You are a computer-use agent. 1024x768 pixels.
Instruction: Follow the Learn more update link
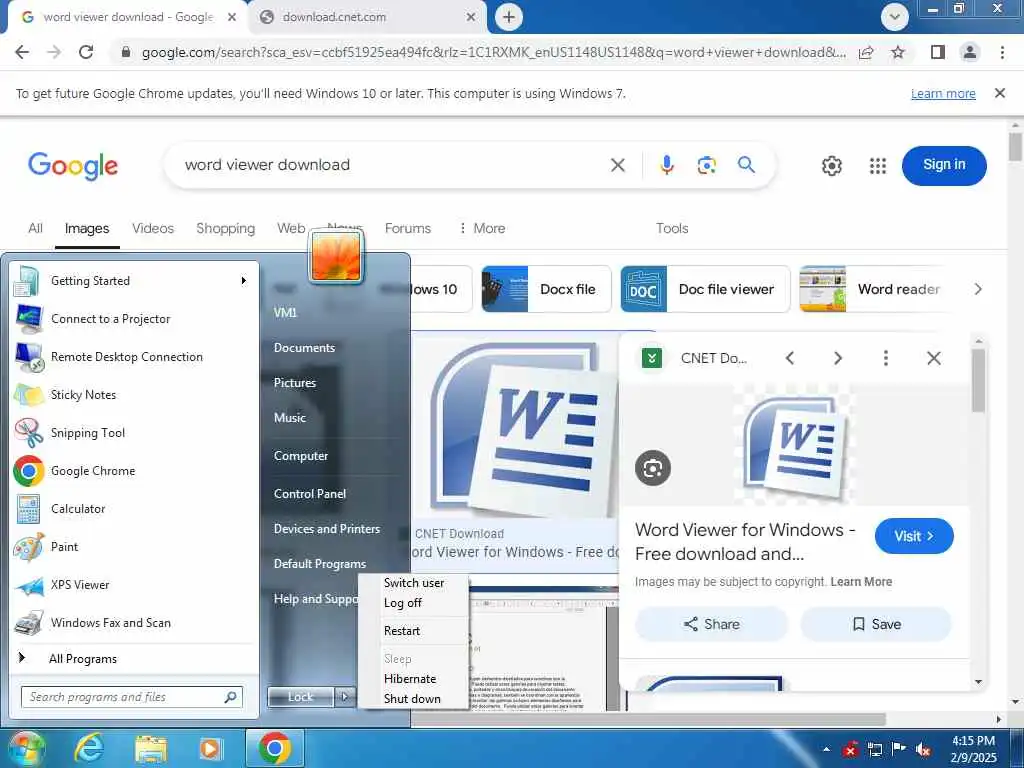click(x=943, y=93)
